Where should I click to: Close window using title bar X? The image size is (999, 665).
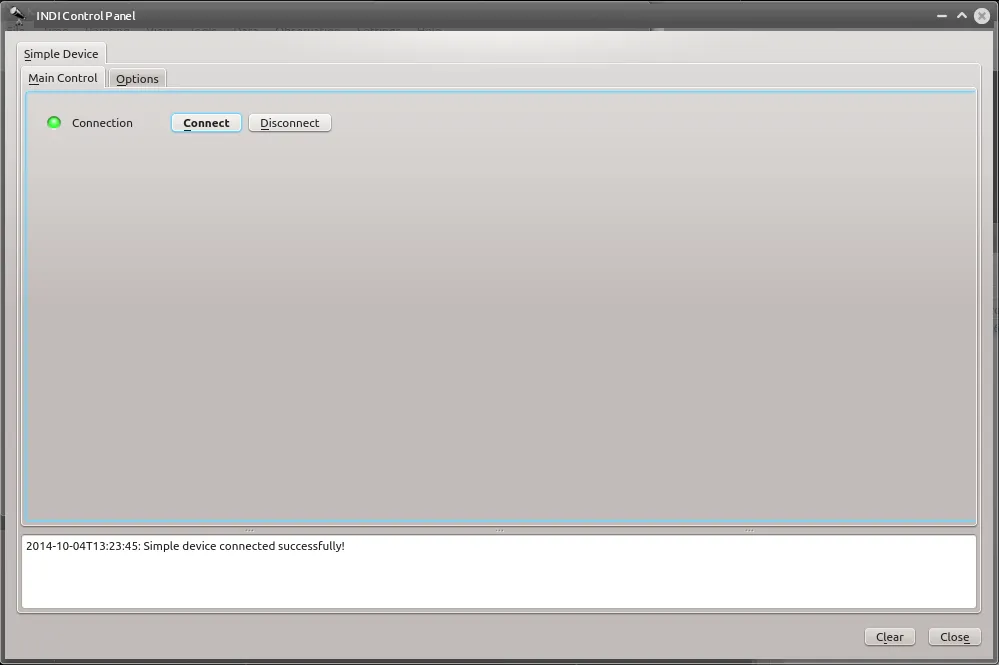pyautogui.click(x=982, y=16)
